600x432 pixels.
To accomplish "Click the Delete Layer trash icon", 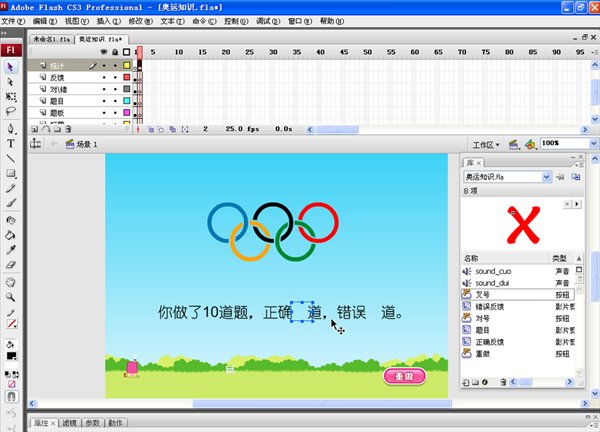I will pos(68,129).
